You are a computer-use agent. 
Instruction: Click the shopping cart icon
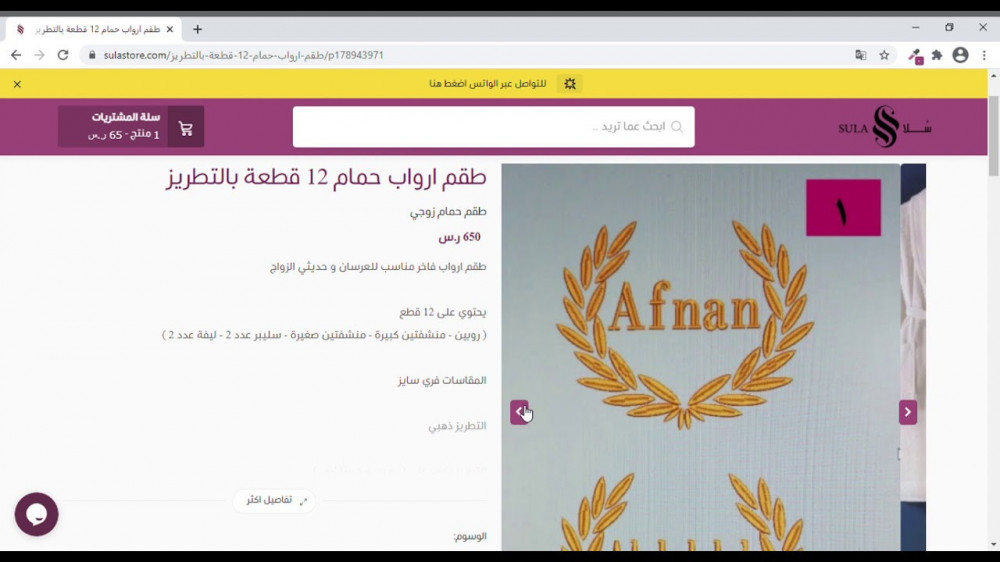(185, 128)
